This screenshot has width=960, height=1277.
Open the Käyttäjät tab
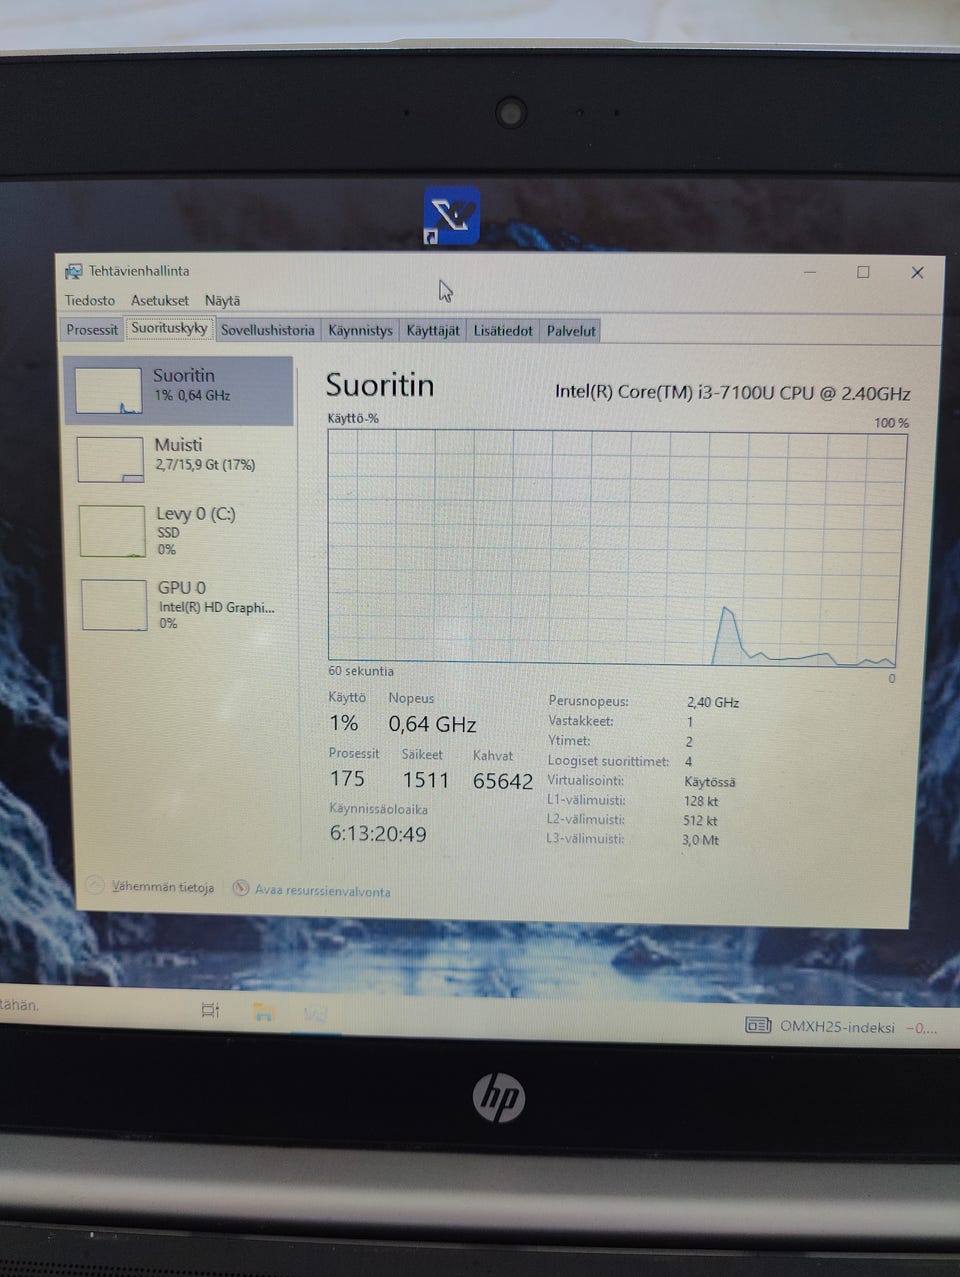click(x=433, y=330)
